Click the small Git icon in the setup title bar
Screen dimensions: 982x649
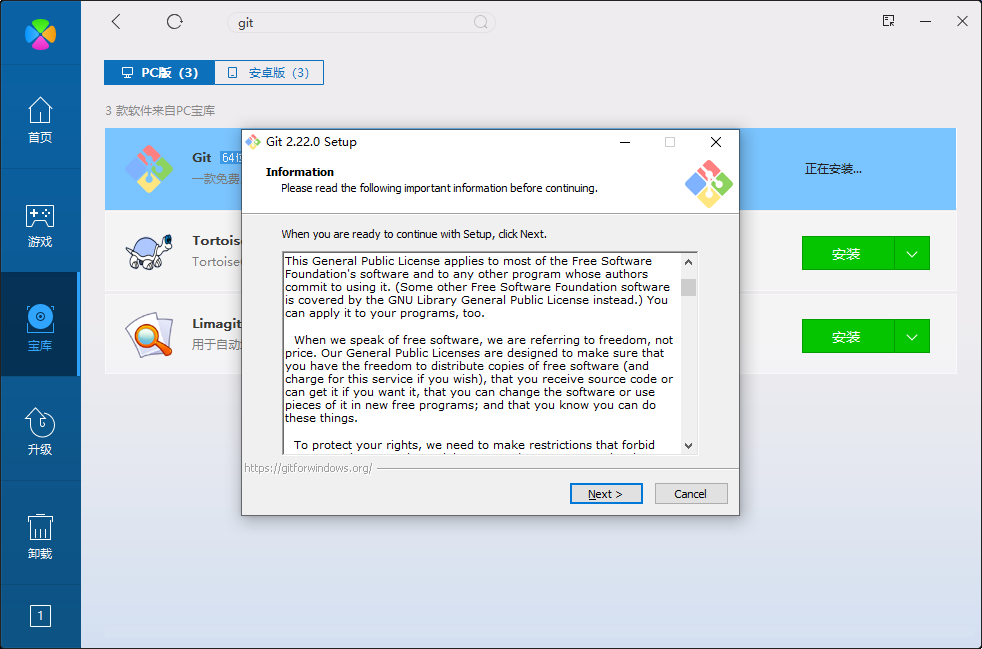253,142
